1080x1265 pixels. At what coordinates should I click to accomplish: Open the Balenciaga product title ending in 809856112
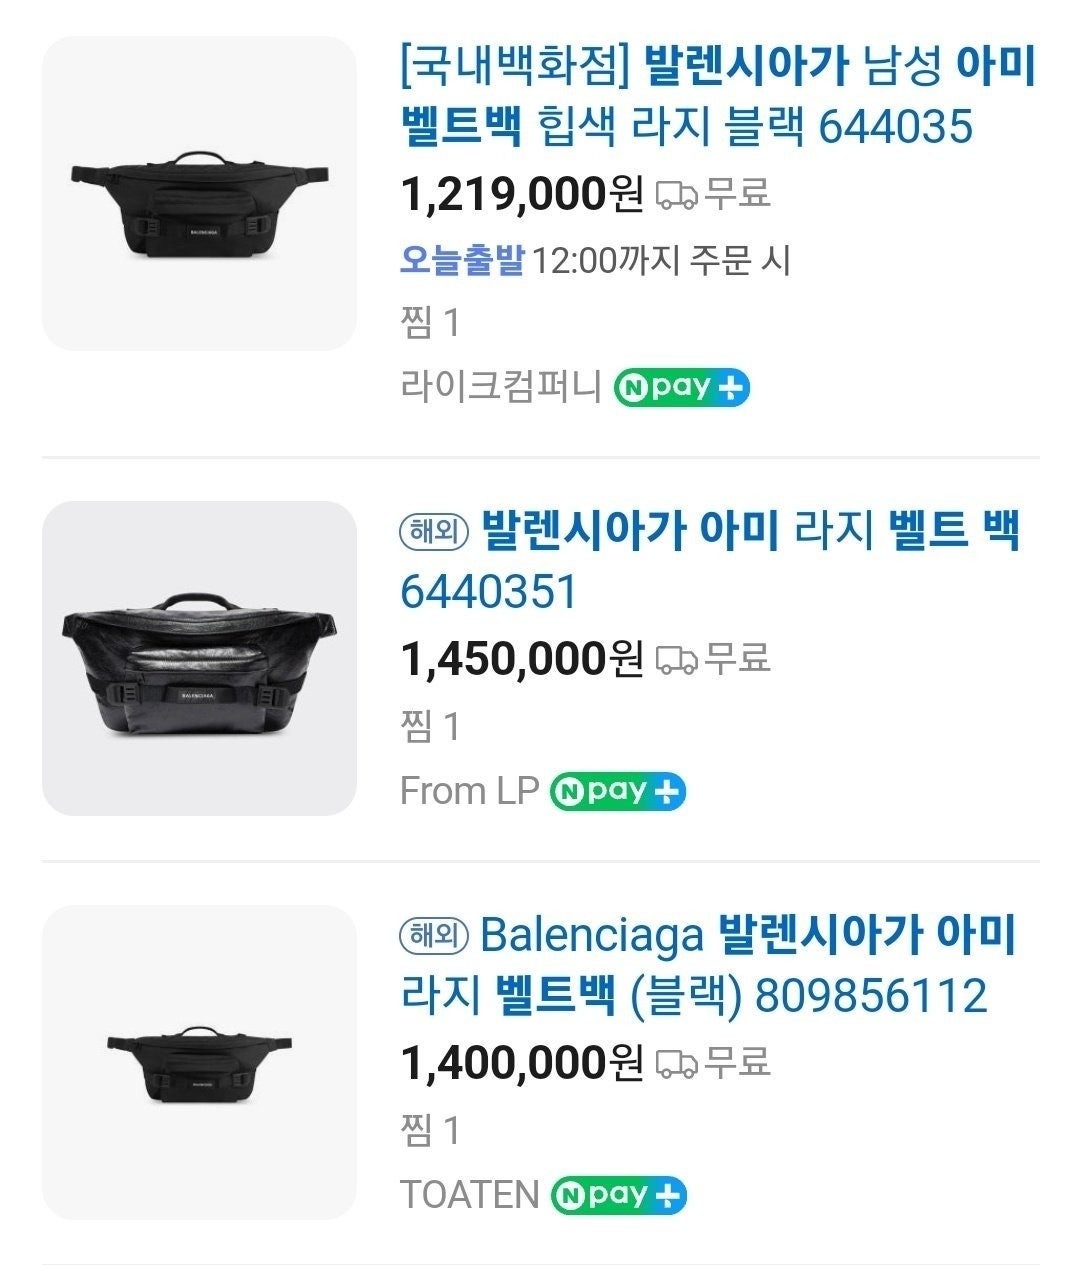(708, 965)
